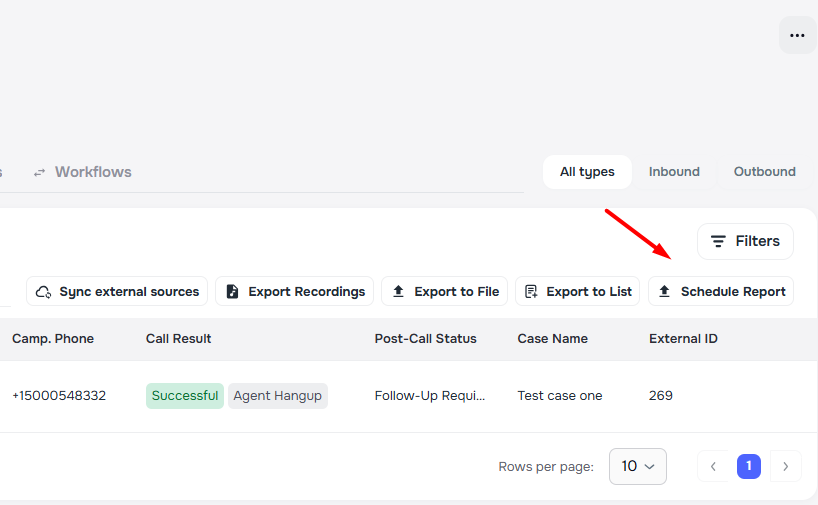Switch to the Workflows tab
The height and width of the screenshot is (505, 818).
[92, 172]
